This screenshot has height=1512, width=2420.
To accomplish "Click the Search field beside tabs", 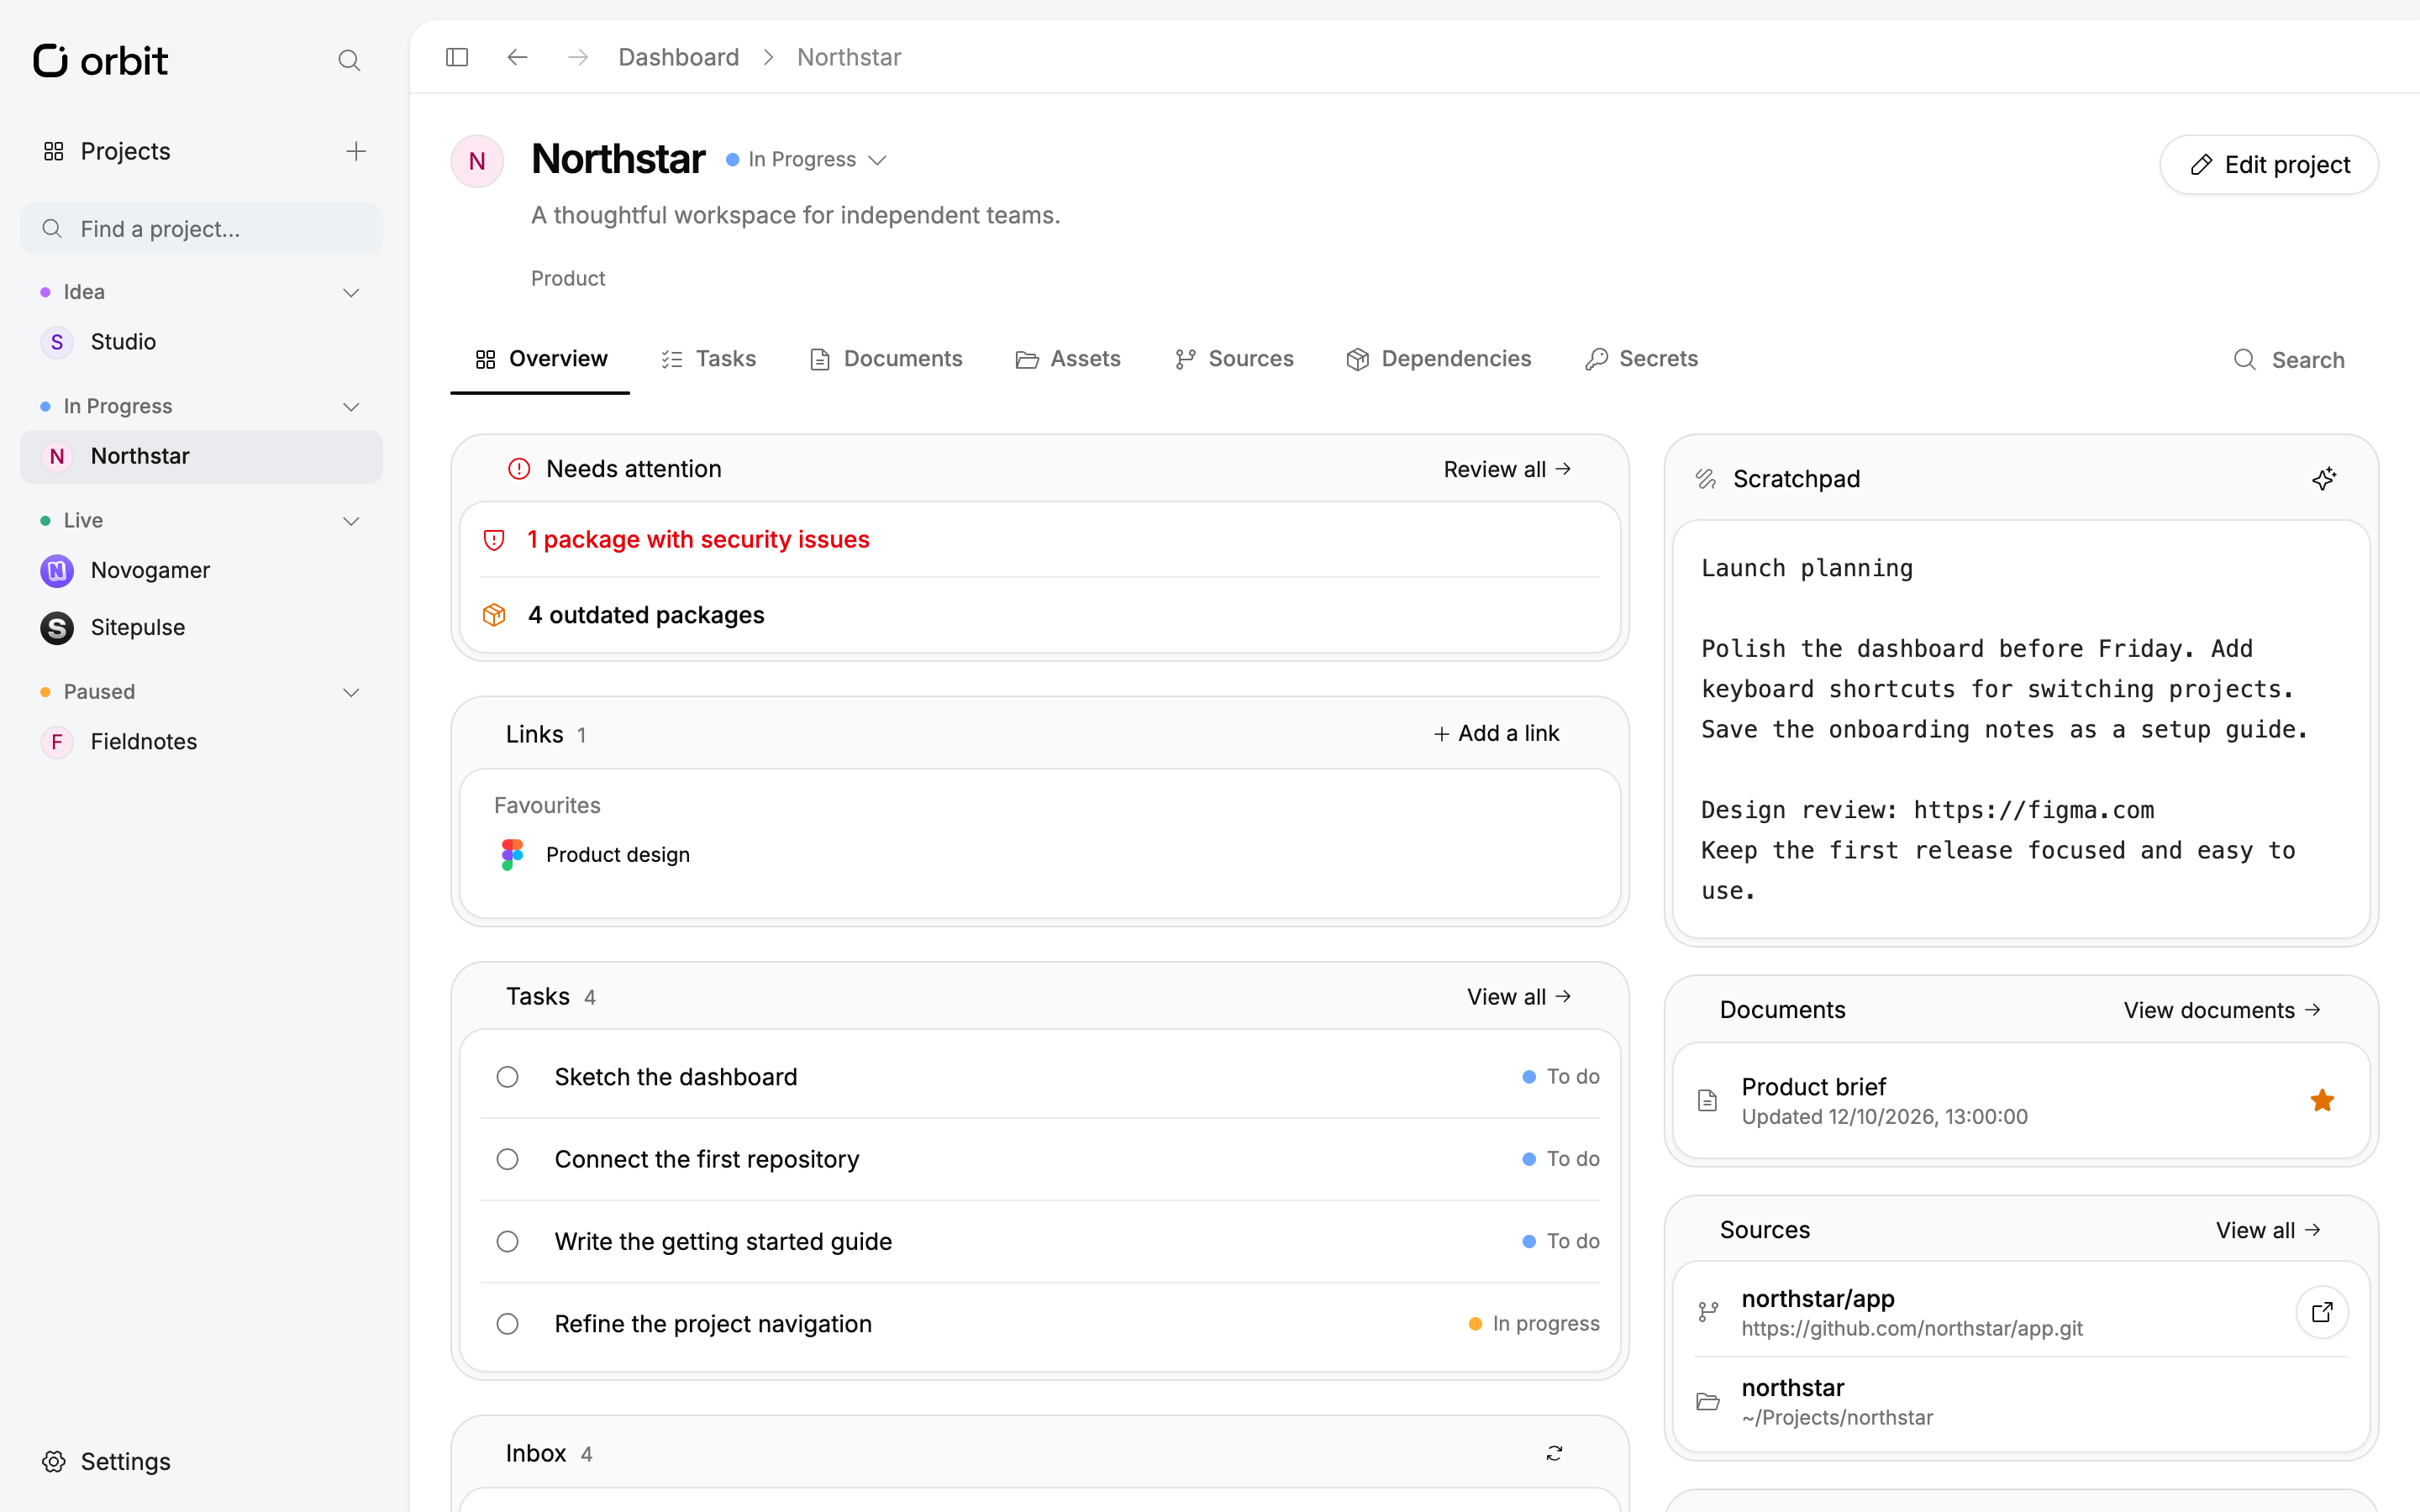I will click(x=2290, y=360).
